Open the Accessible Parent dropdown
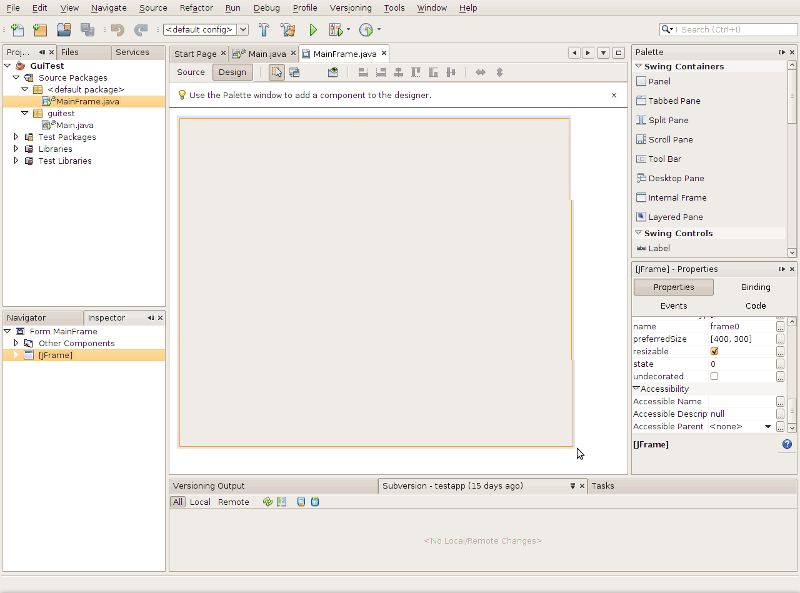Viewport: 800px width, 593px height. [x=768, y=427]
